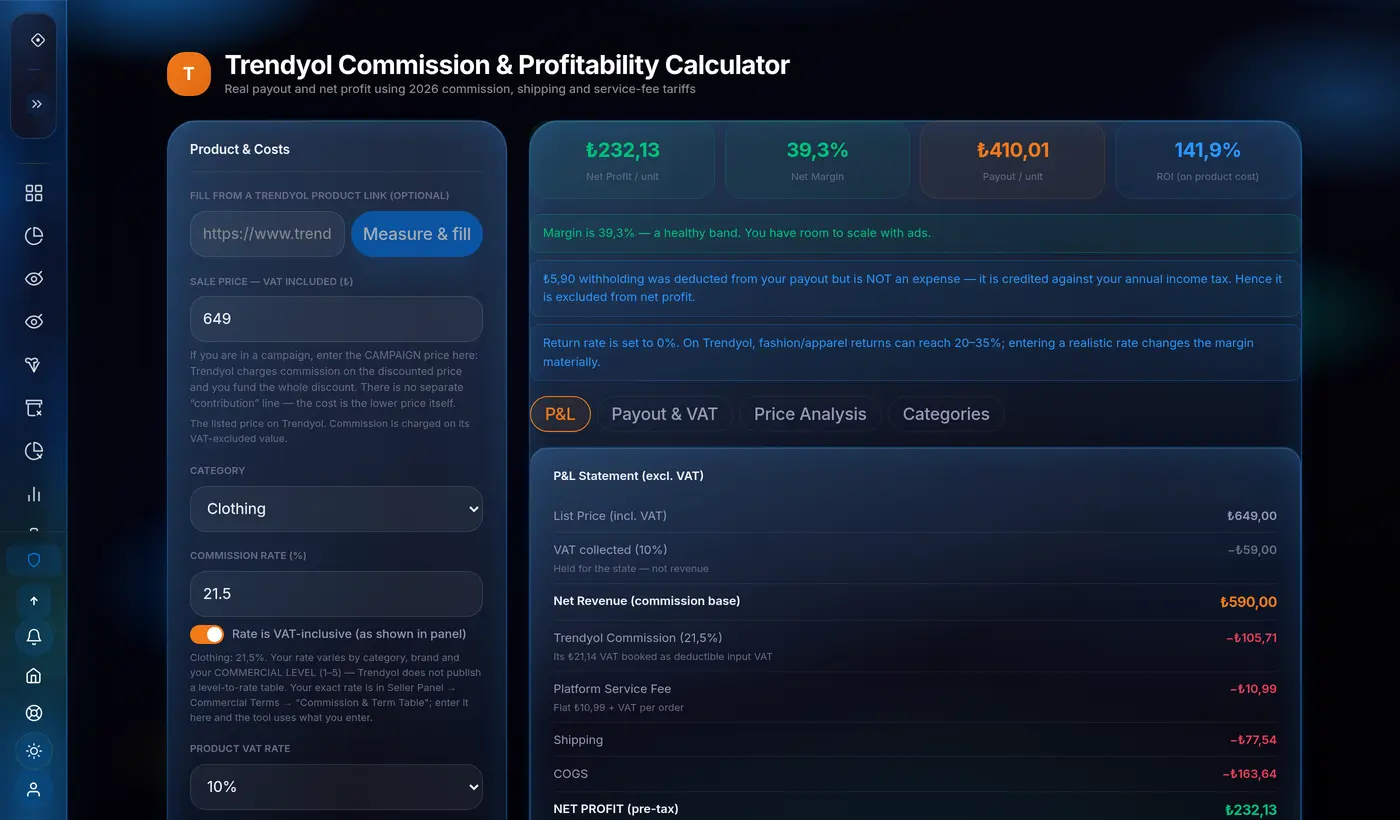Image resolution: width=1400 pixels, height=820 pixels.
Task: Click the archive box with x icon
Action: click(x=34, y=408)
